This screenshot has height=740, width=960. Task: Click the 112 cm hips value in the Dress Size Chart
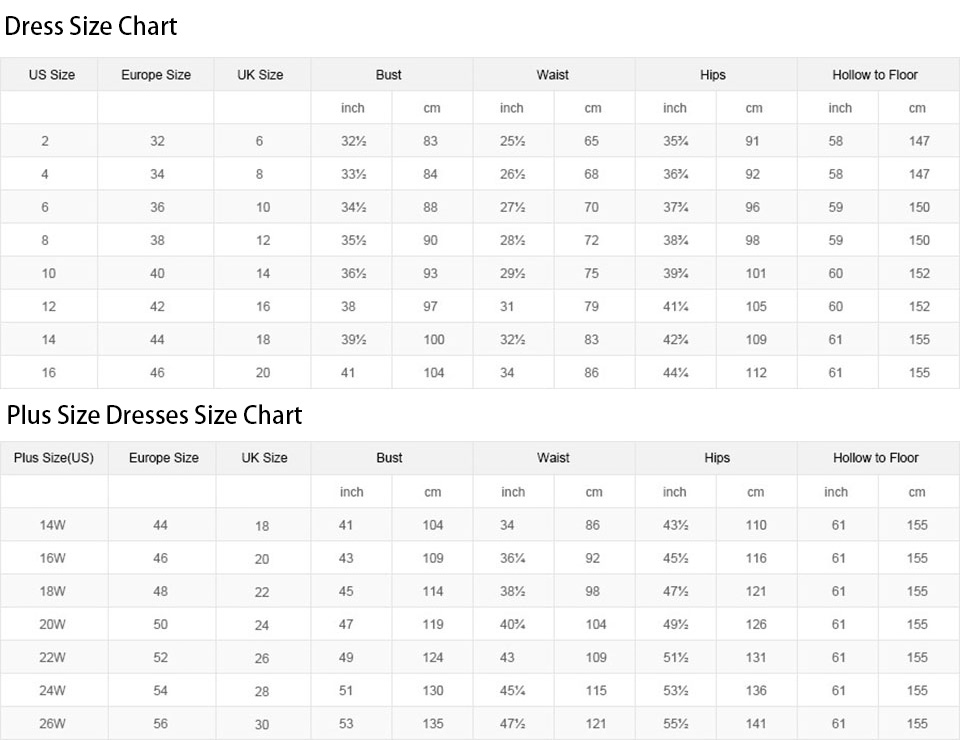point(756,373)
